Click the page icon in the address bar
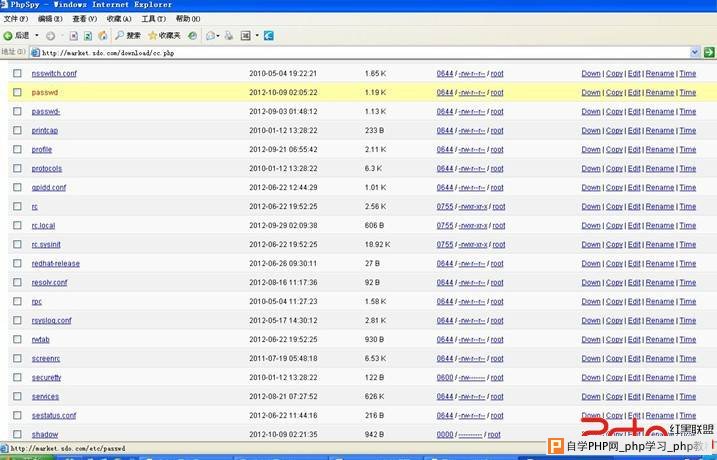This screenshot has height=460, width=717. click(x=35, y=53)
